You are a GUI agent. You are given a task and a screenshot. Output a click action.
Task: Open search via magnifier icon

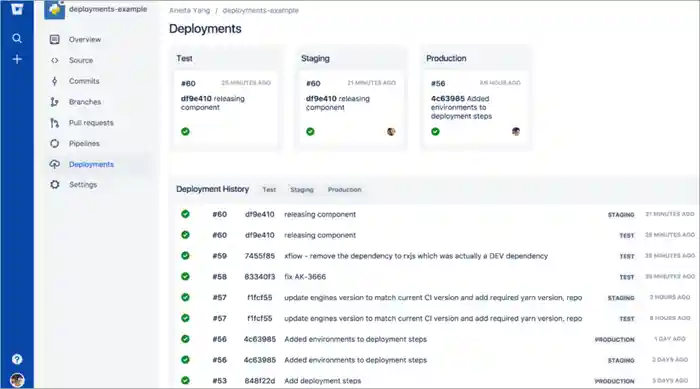coord(17,38)
